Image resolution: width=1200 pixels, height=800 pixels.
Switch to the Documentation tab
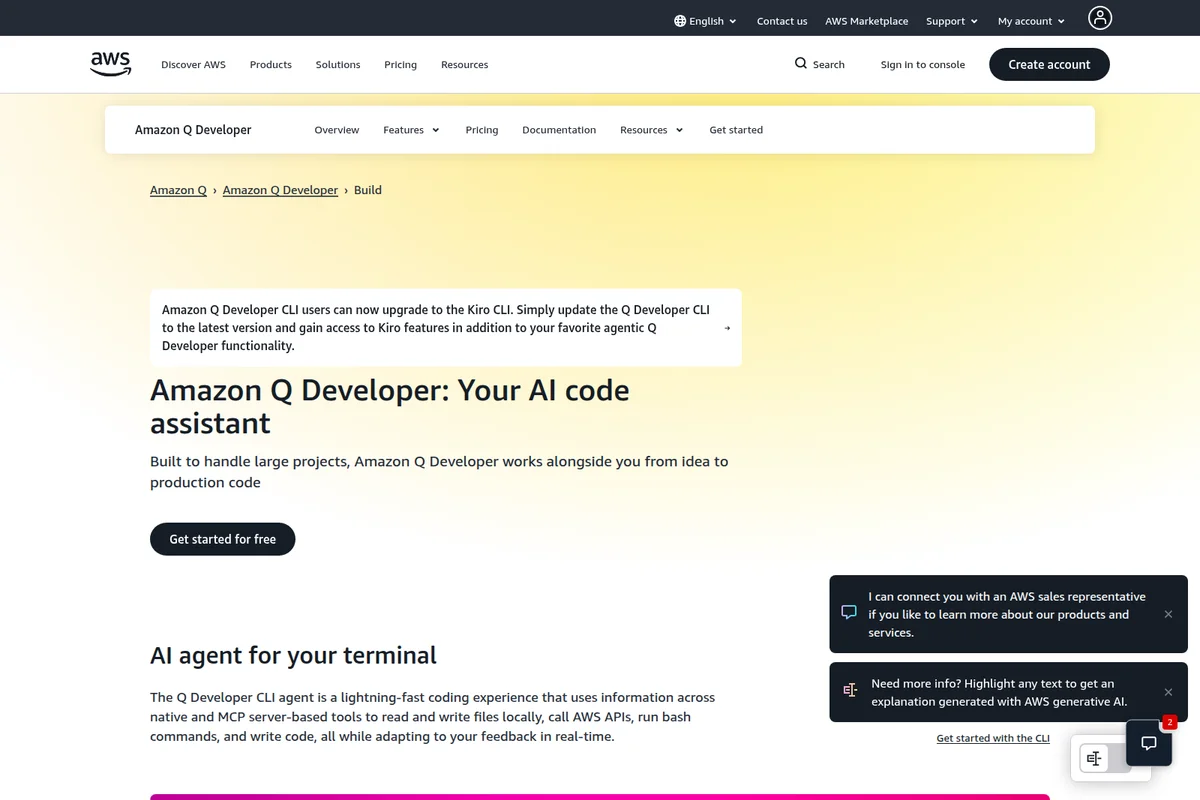(559, 129)
